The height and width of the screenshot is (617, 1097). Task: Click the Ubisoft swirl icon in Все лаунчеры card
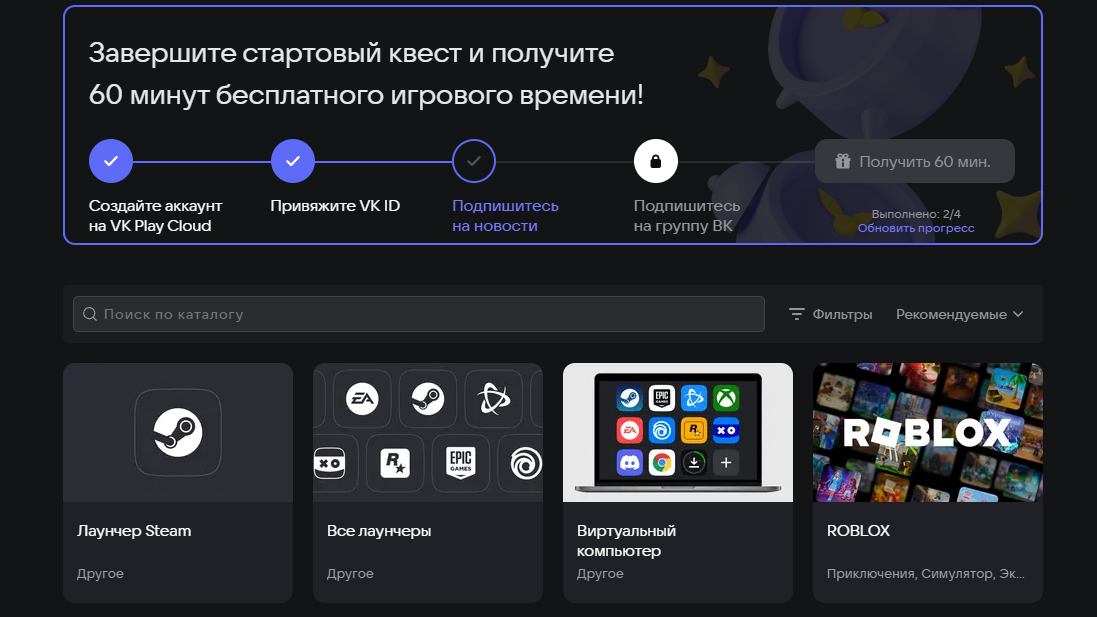(526, 463)
